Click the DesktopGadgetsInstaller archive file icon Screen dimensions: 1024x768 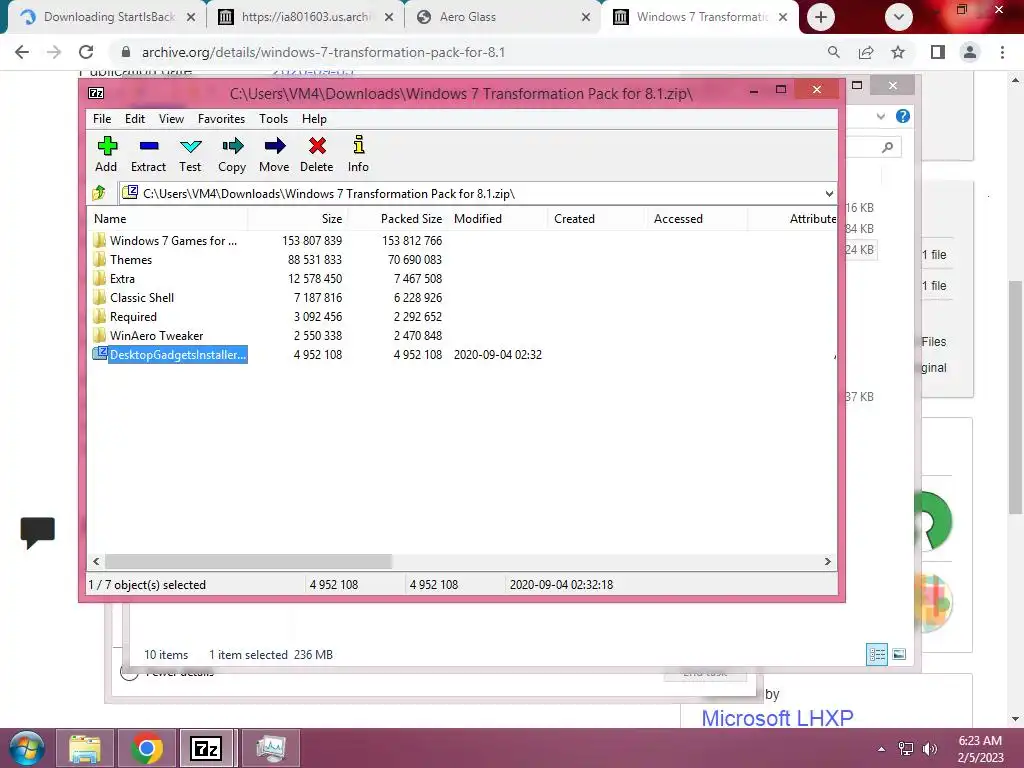(100, 354)
